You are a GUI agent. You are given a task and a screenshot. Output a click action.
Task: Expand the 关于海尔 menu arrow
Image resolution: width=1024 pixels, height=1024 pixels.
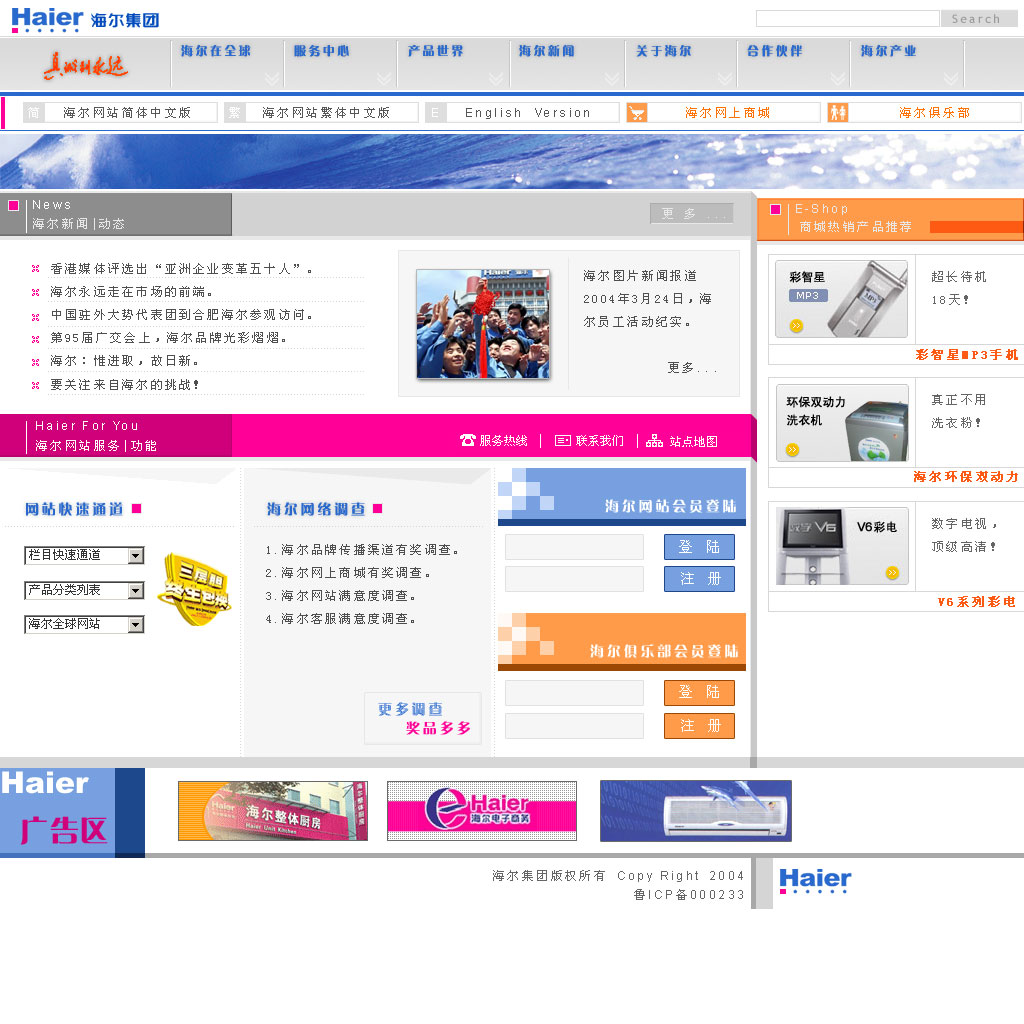(x=725, y=78)
